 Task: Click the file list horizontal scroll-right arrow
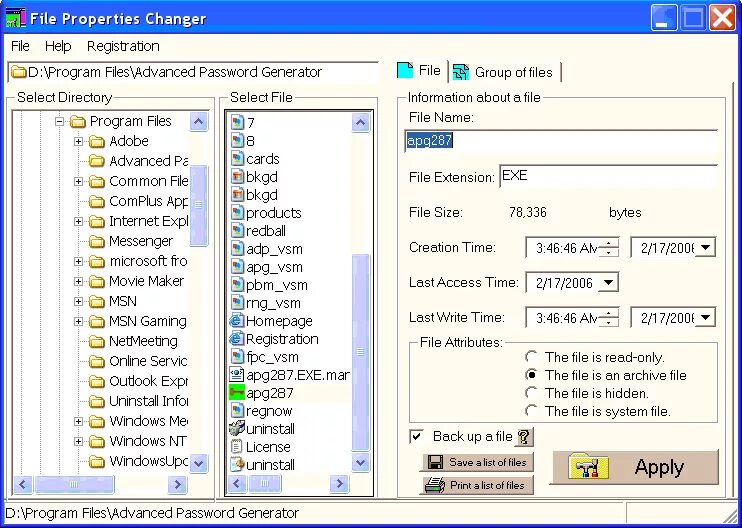(x=339, y=484)
